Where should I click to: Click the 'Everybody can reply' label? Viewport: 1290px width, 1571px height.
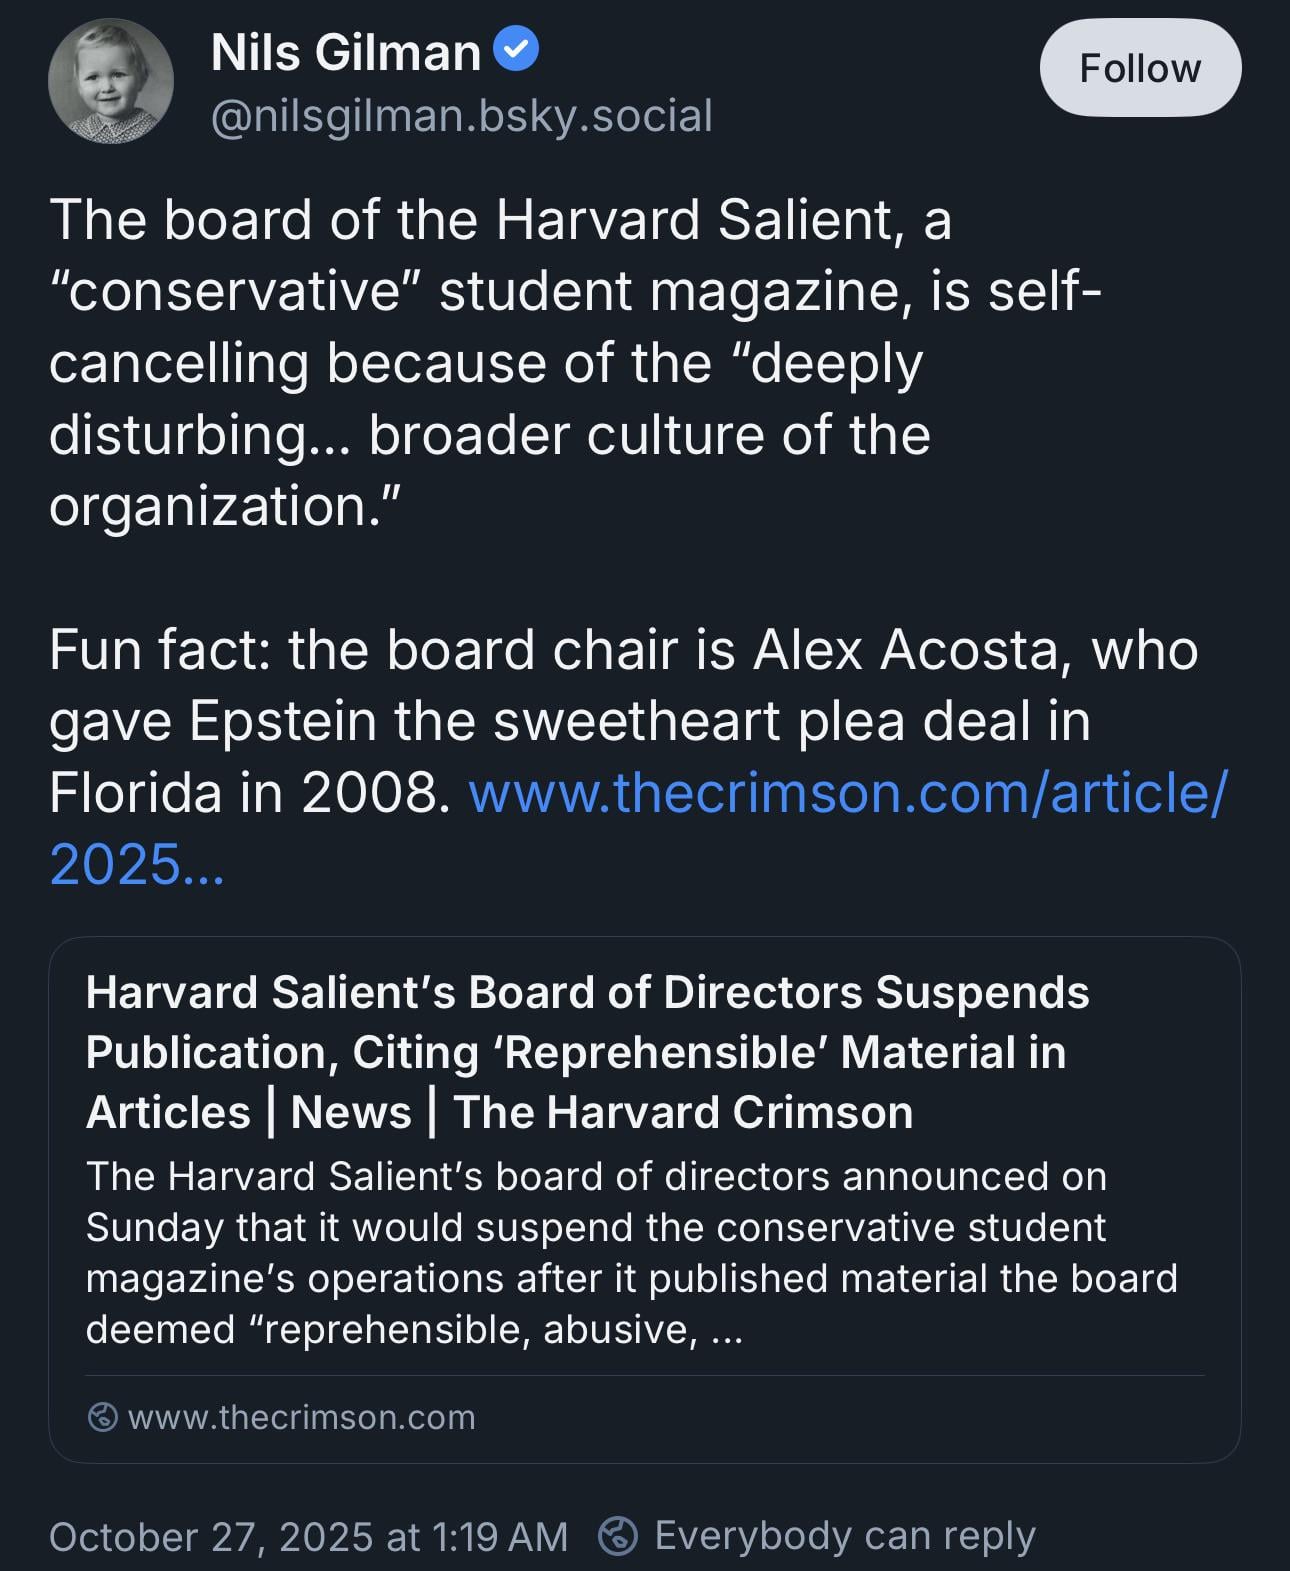point(844,1536)
